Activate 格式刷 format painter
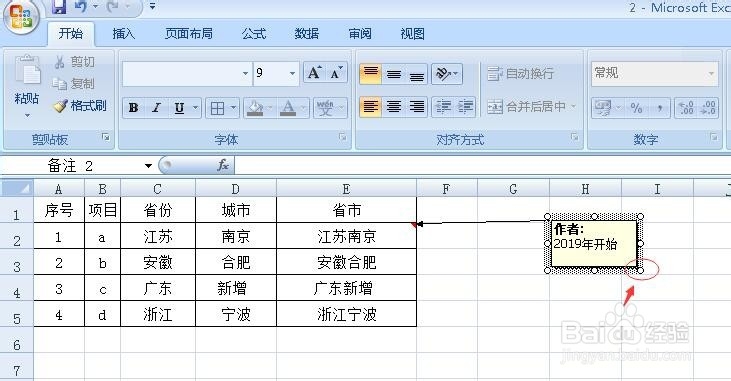Viewport: 731px width, 381px height. (79, 106)
